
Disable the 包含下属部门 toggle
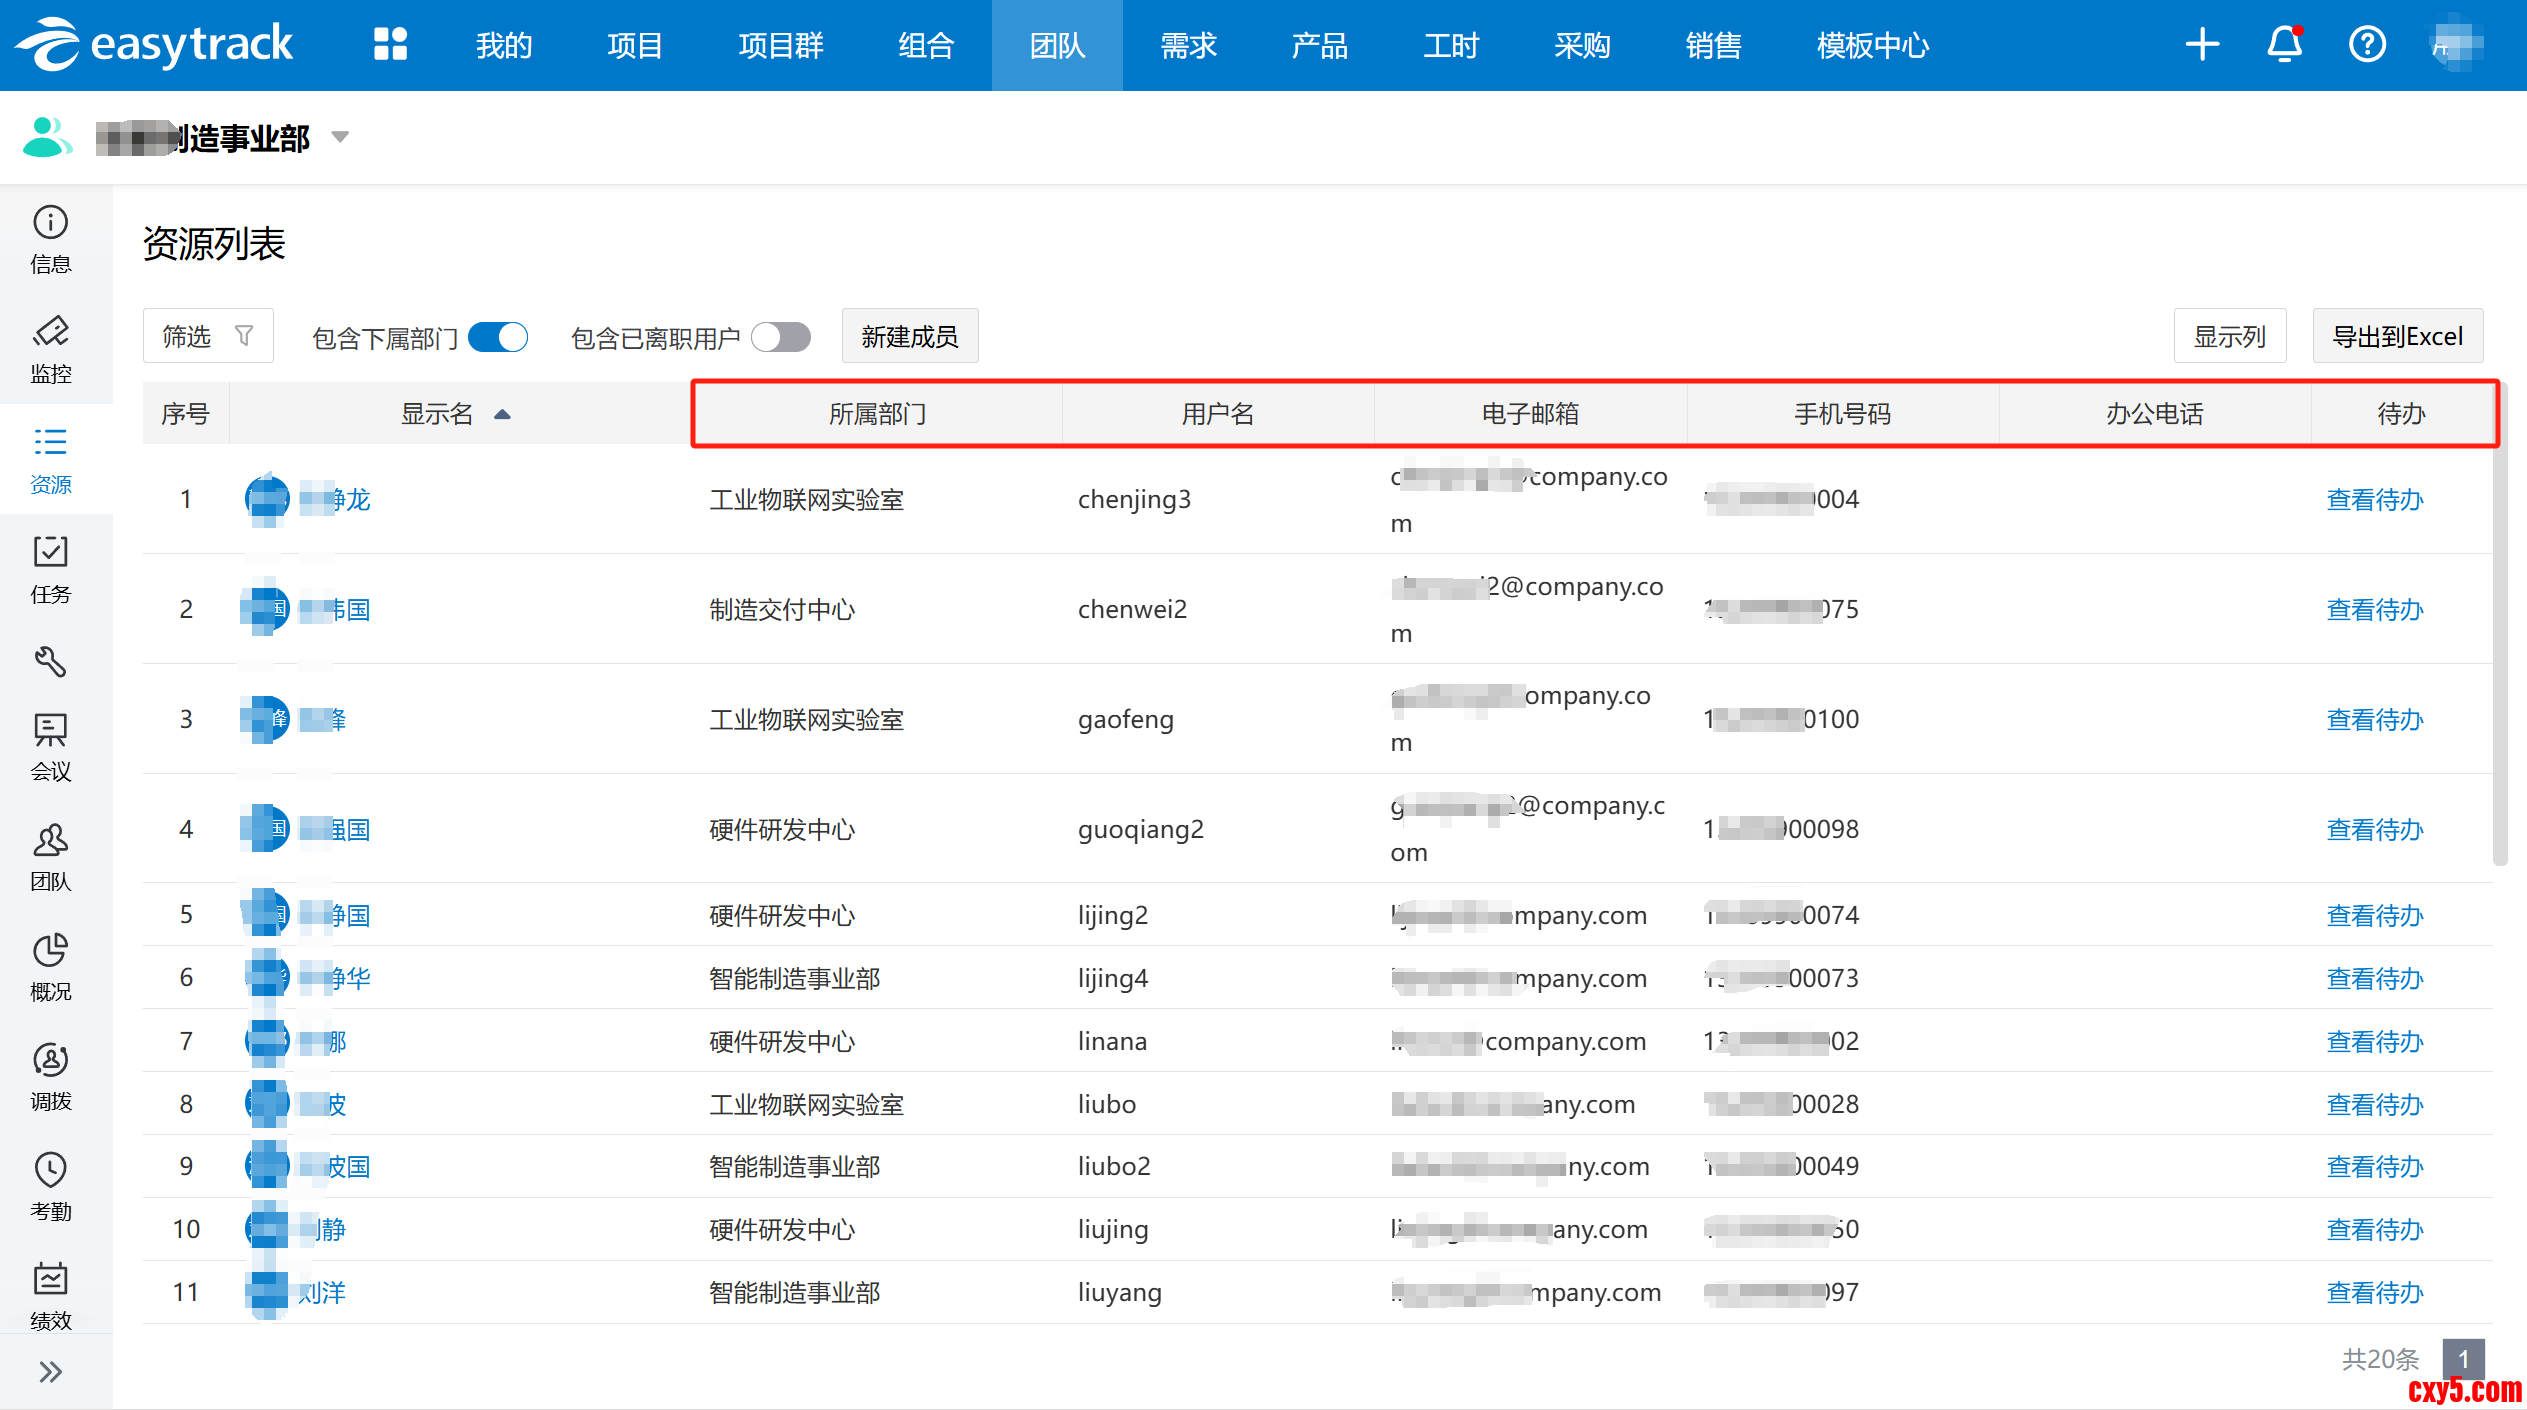point(498,338)
